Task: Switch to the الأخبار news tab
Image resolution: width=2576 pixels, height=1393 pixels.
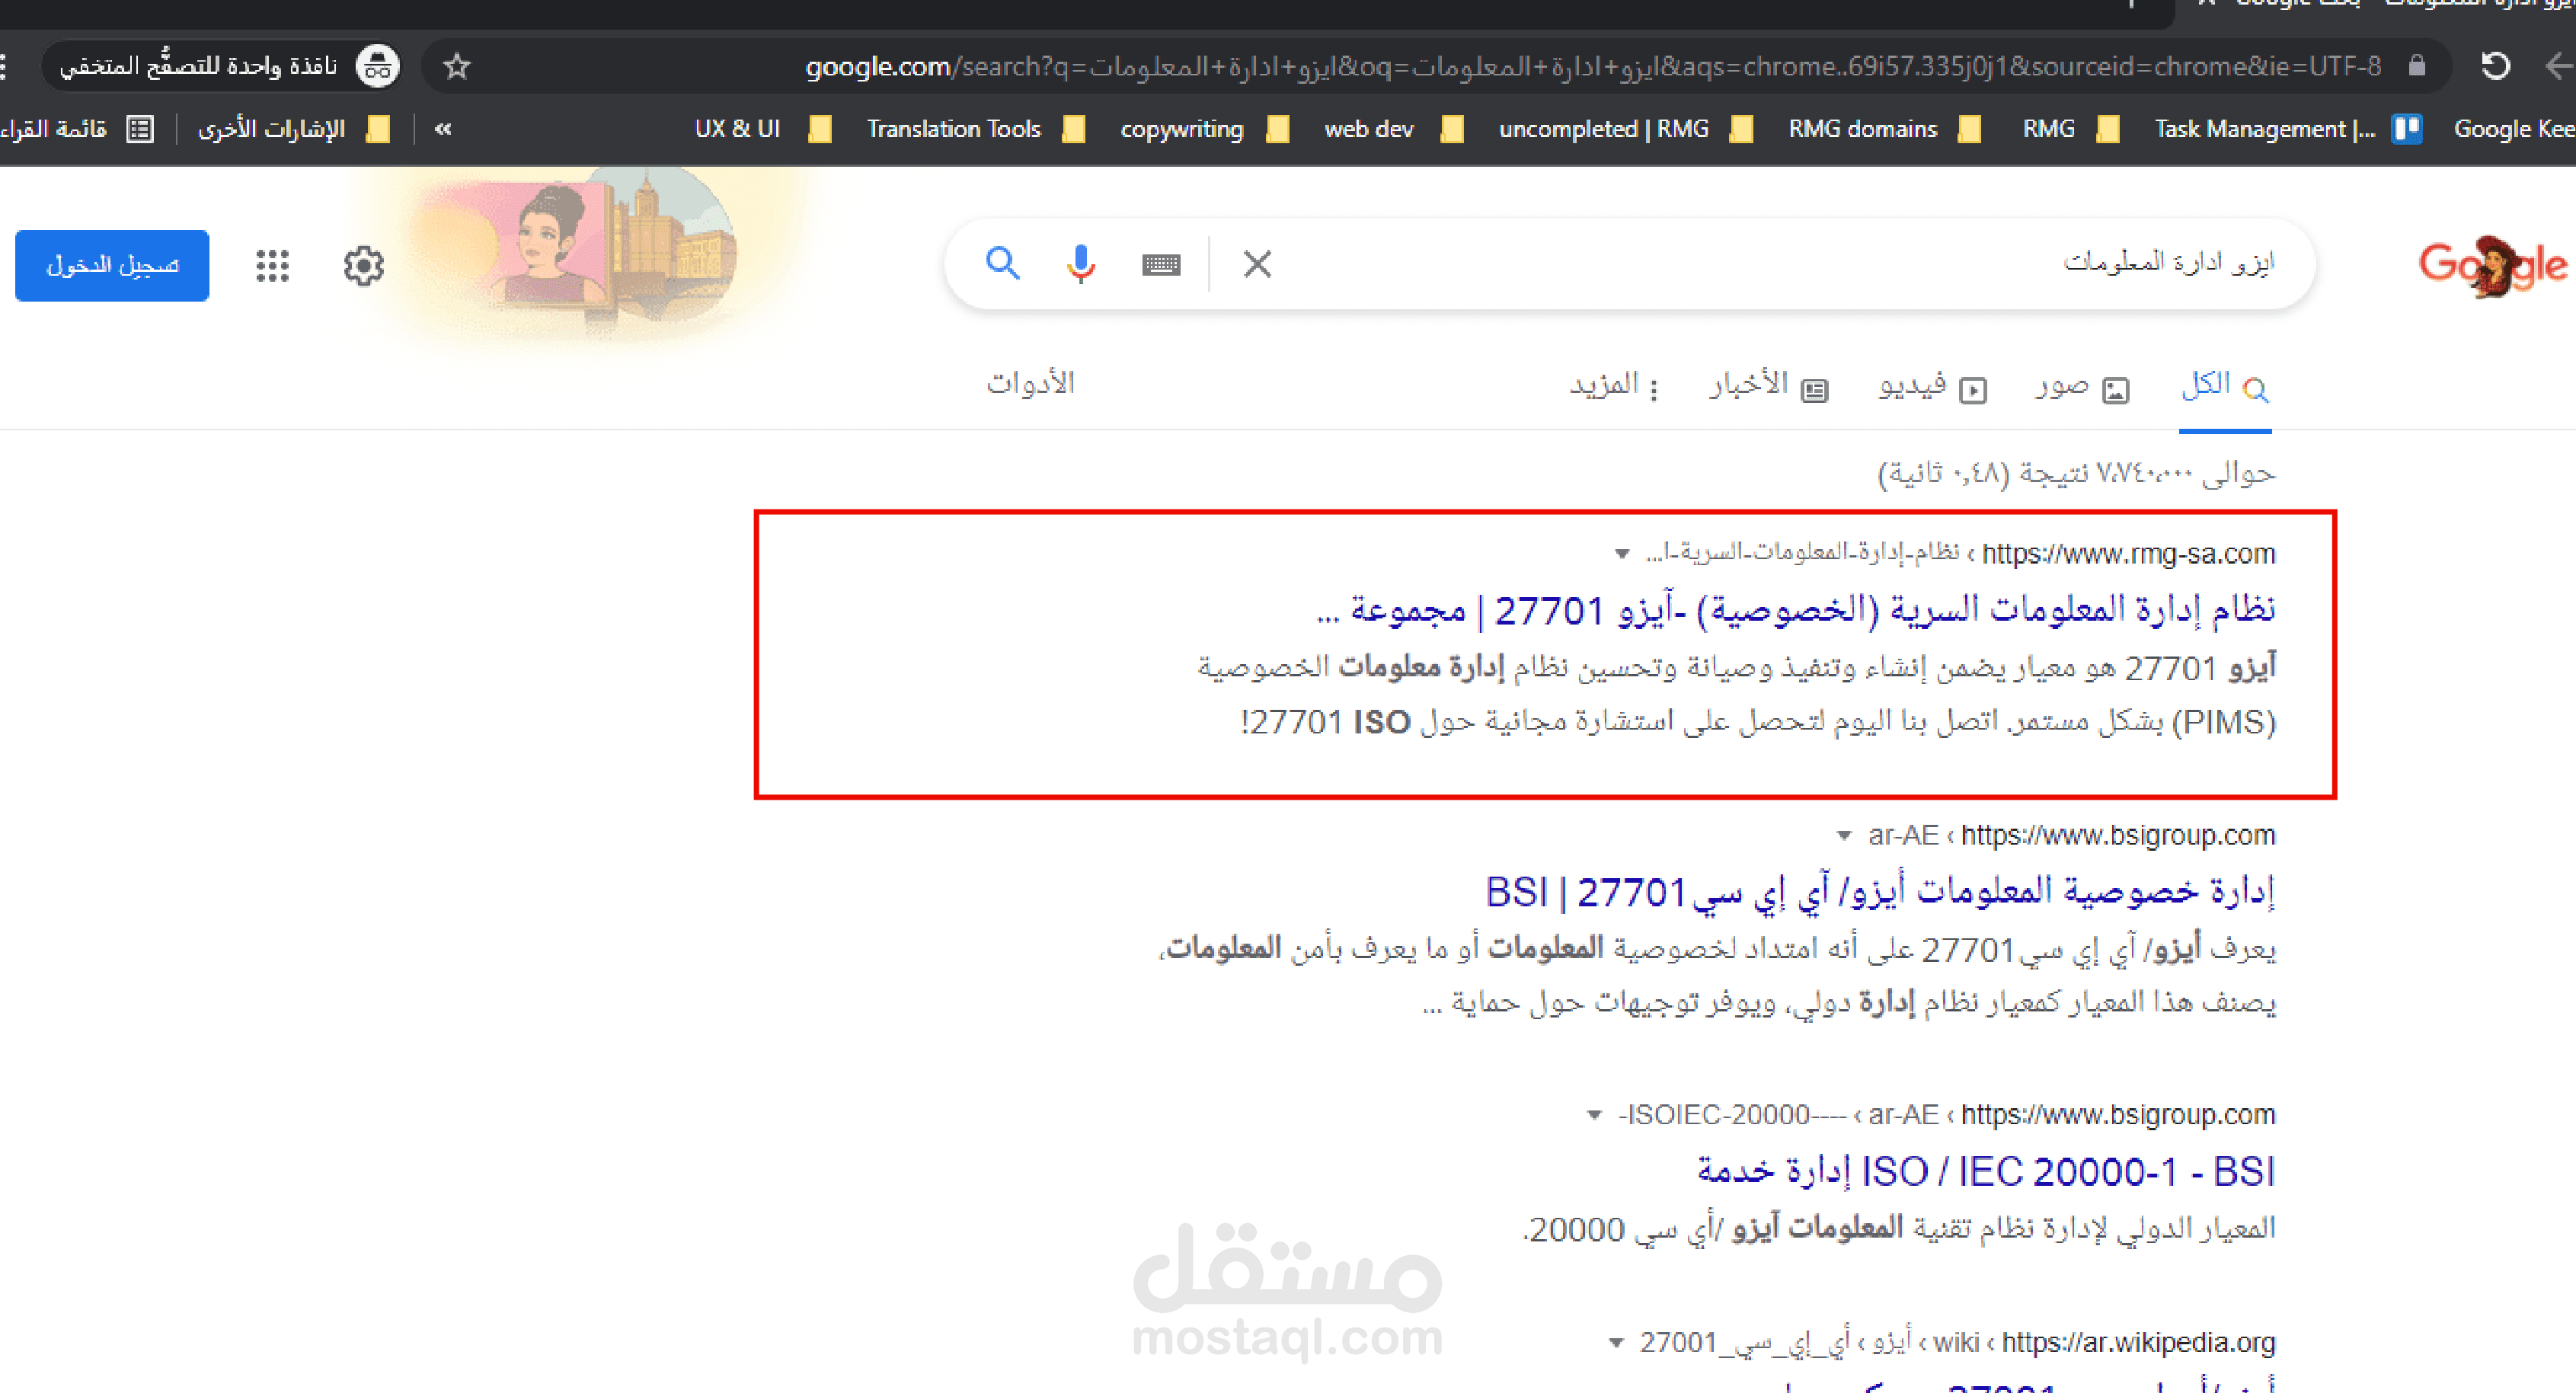Action: click(1769, 387)
